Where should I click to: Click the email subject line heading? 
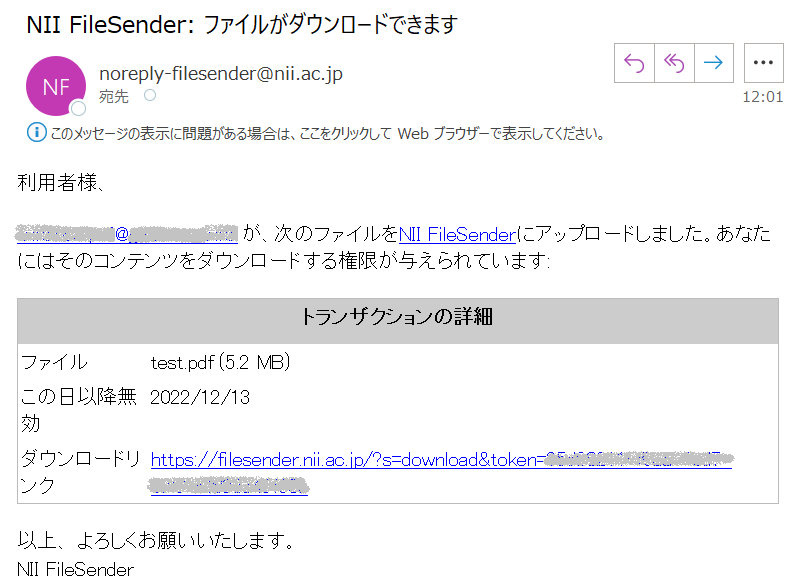pyautogui.click(x=242, y=25)
